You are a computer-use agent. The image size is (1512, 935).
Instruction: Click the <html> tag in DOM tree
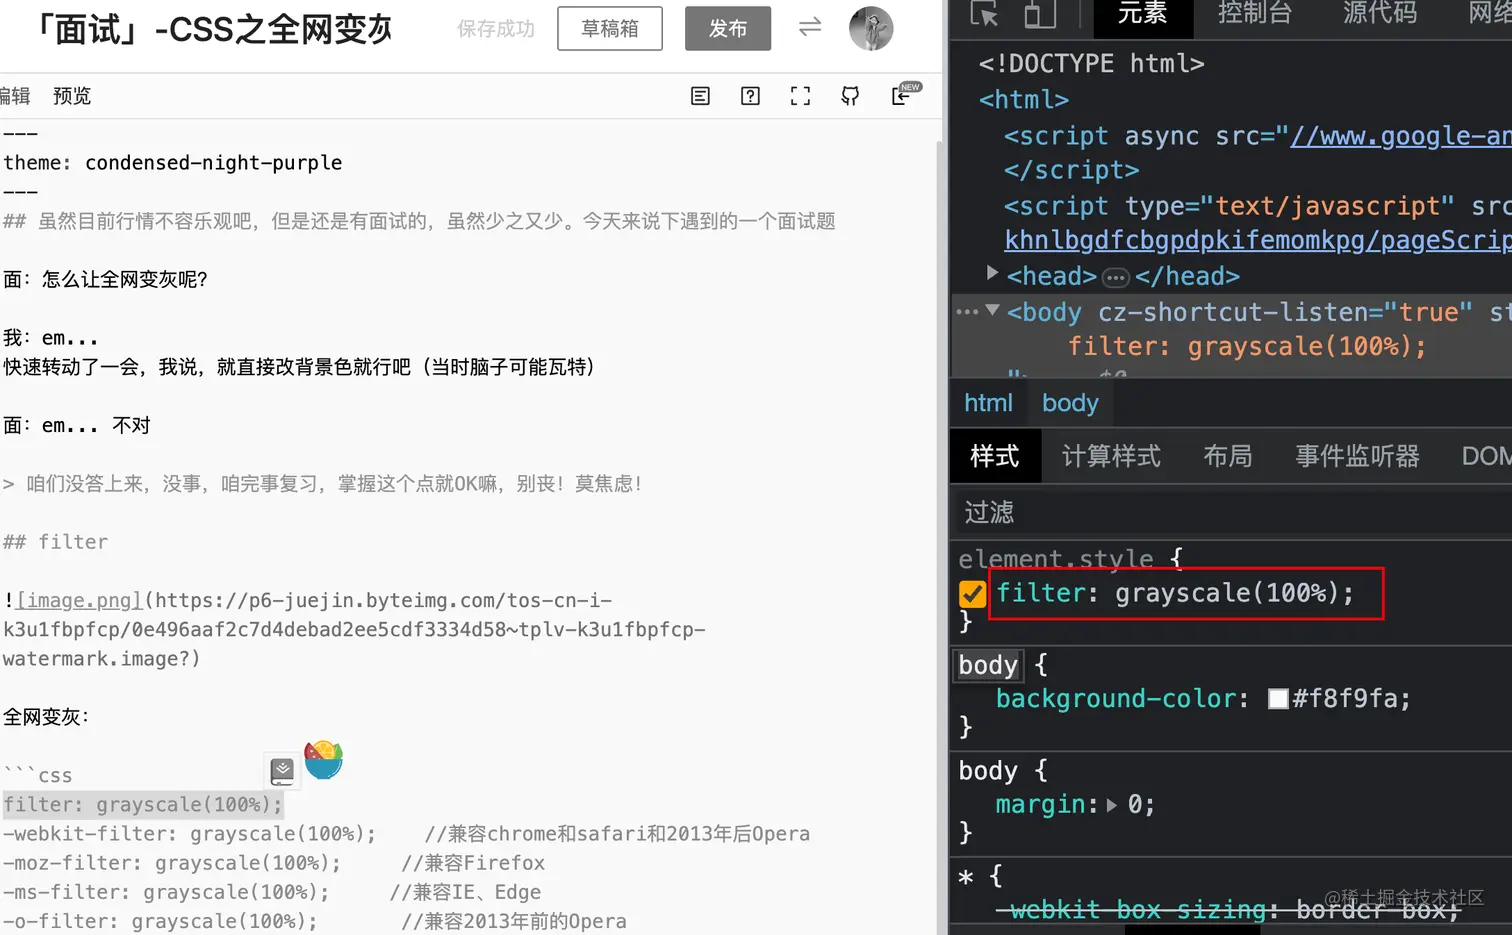[1024, 100]
